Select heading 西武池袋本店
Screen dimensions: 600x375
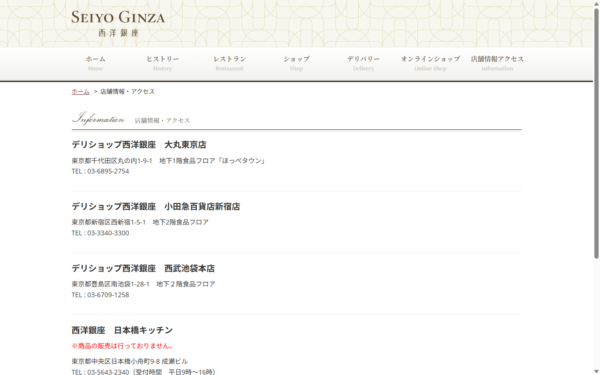pyautogui.click(x=189, y=268)
